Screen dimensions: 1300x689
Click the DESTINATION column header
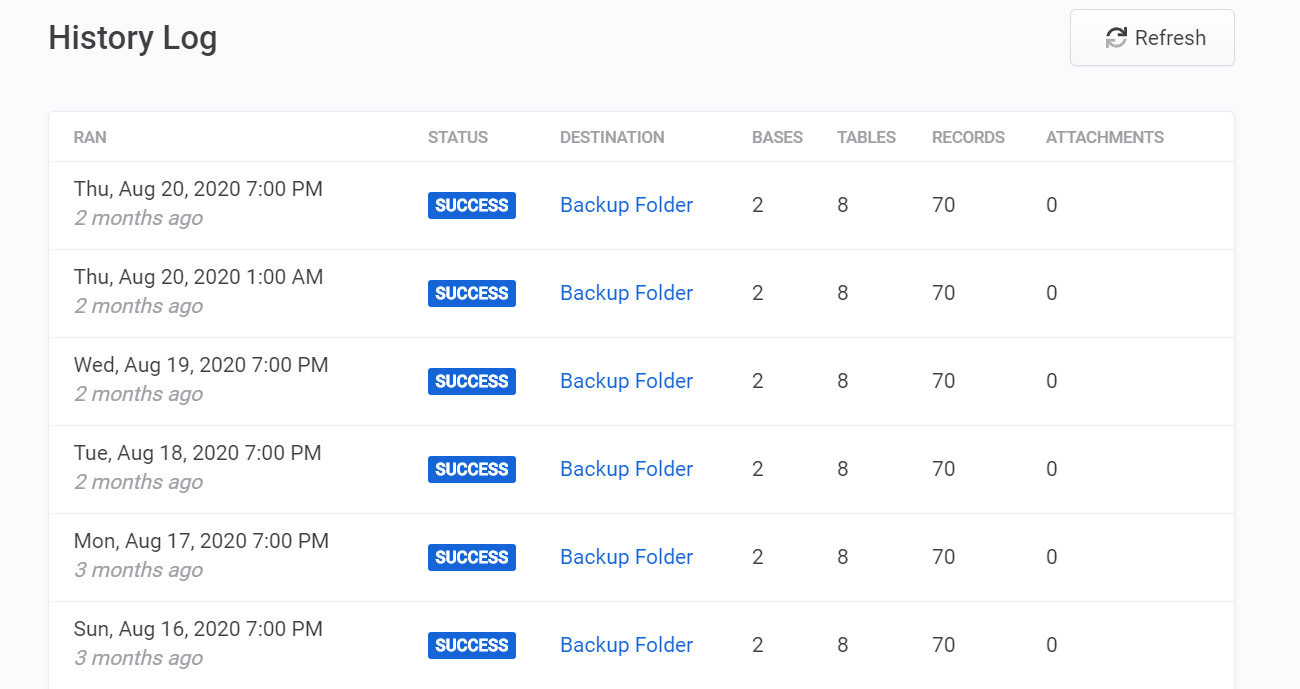pos(612,137)
